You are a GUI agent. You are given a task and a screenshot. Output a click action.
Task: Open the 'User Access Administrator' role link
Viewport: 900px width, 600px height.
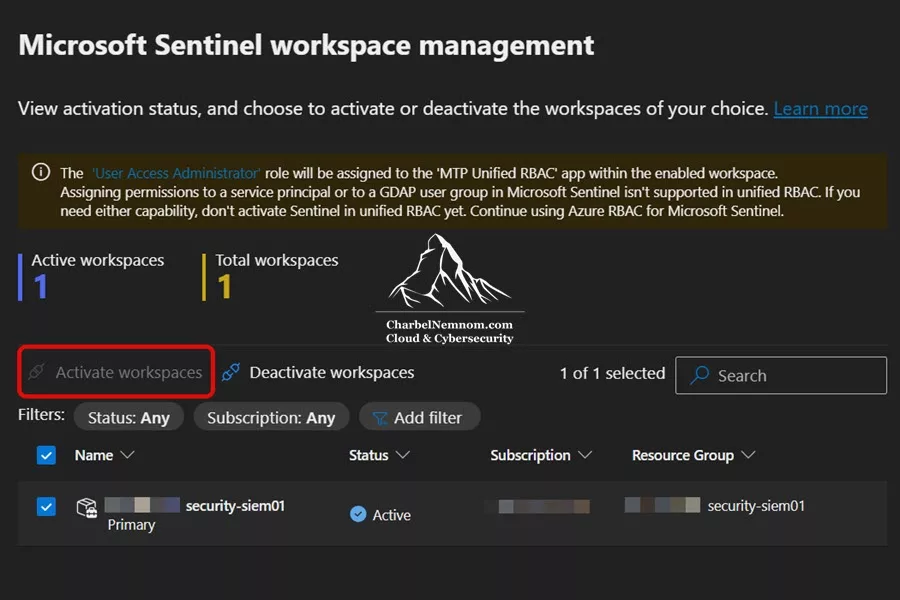(176, 173)
